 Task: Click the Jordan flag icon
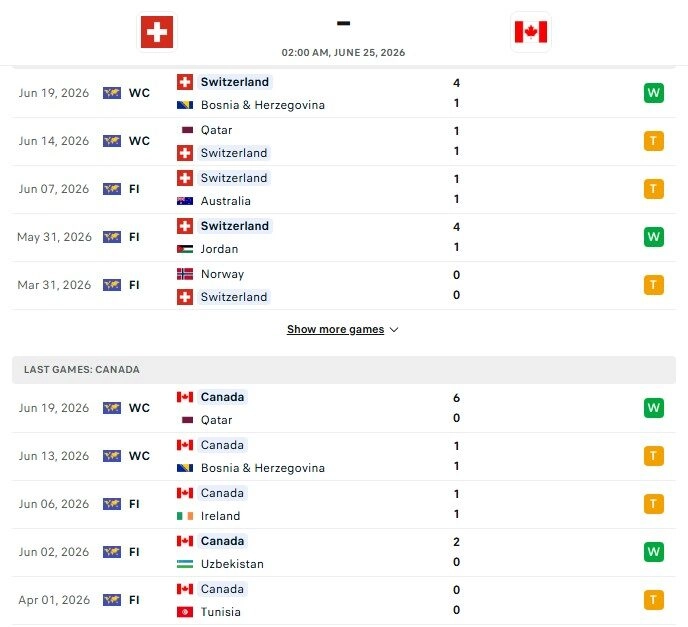pos(185,249)
